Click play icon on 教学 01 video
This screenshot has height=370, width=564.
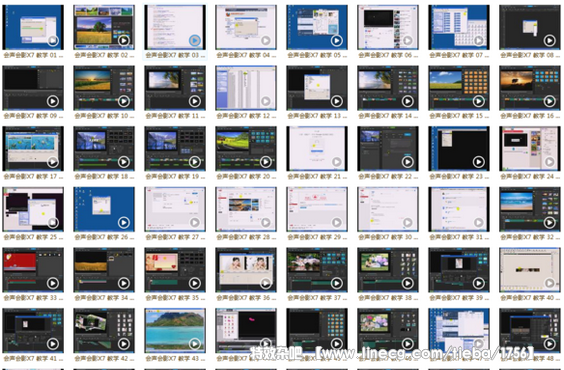53,40
